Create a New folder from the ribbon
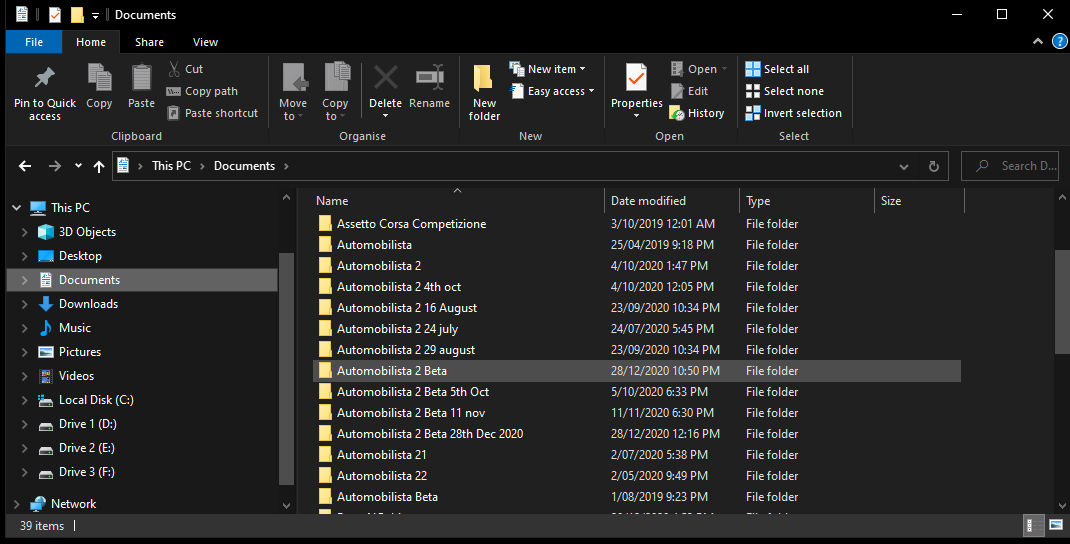1070x544 pixels. pos(484,90)
